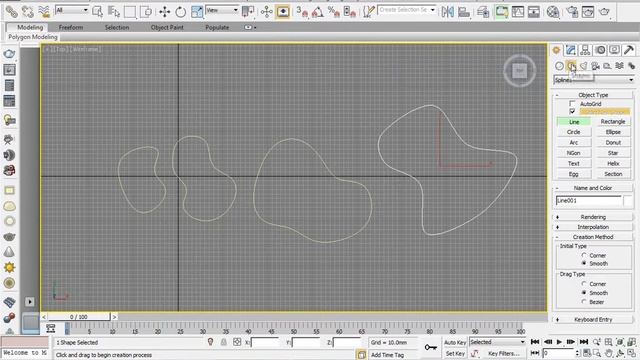640x360 pixels.
Task: Click the Mirror tool icon
Action: point(448,12)
